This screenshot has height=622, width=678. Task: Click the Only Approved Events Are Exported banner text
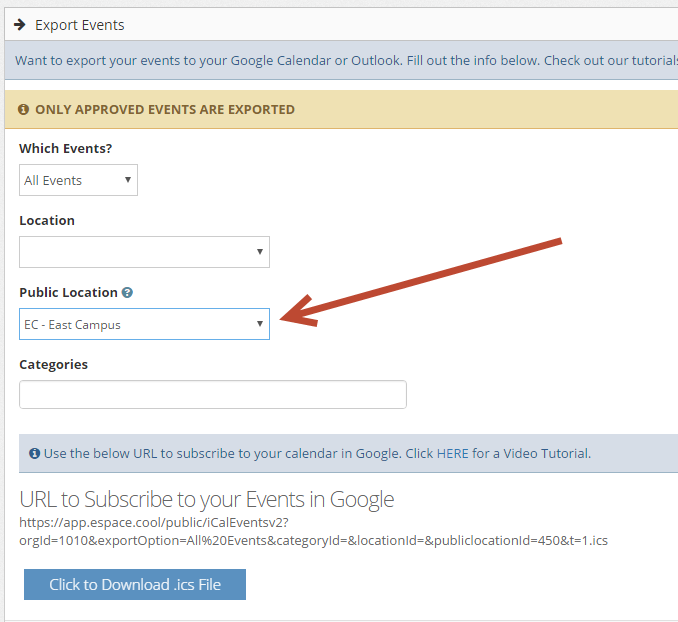tap(165, 109)
